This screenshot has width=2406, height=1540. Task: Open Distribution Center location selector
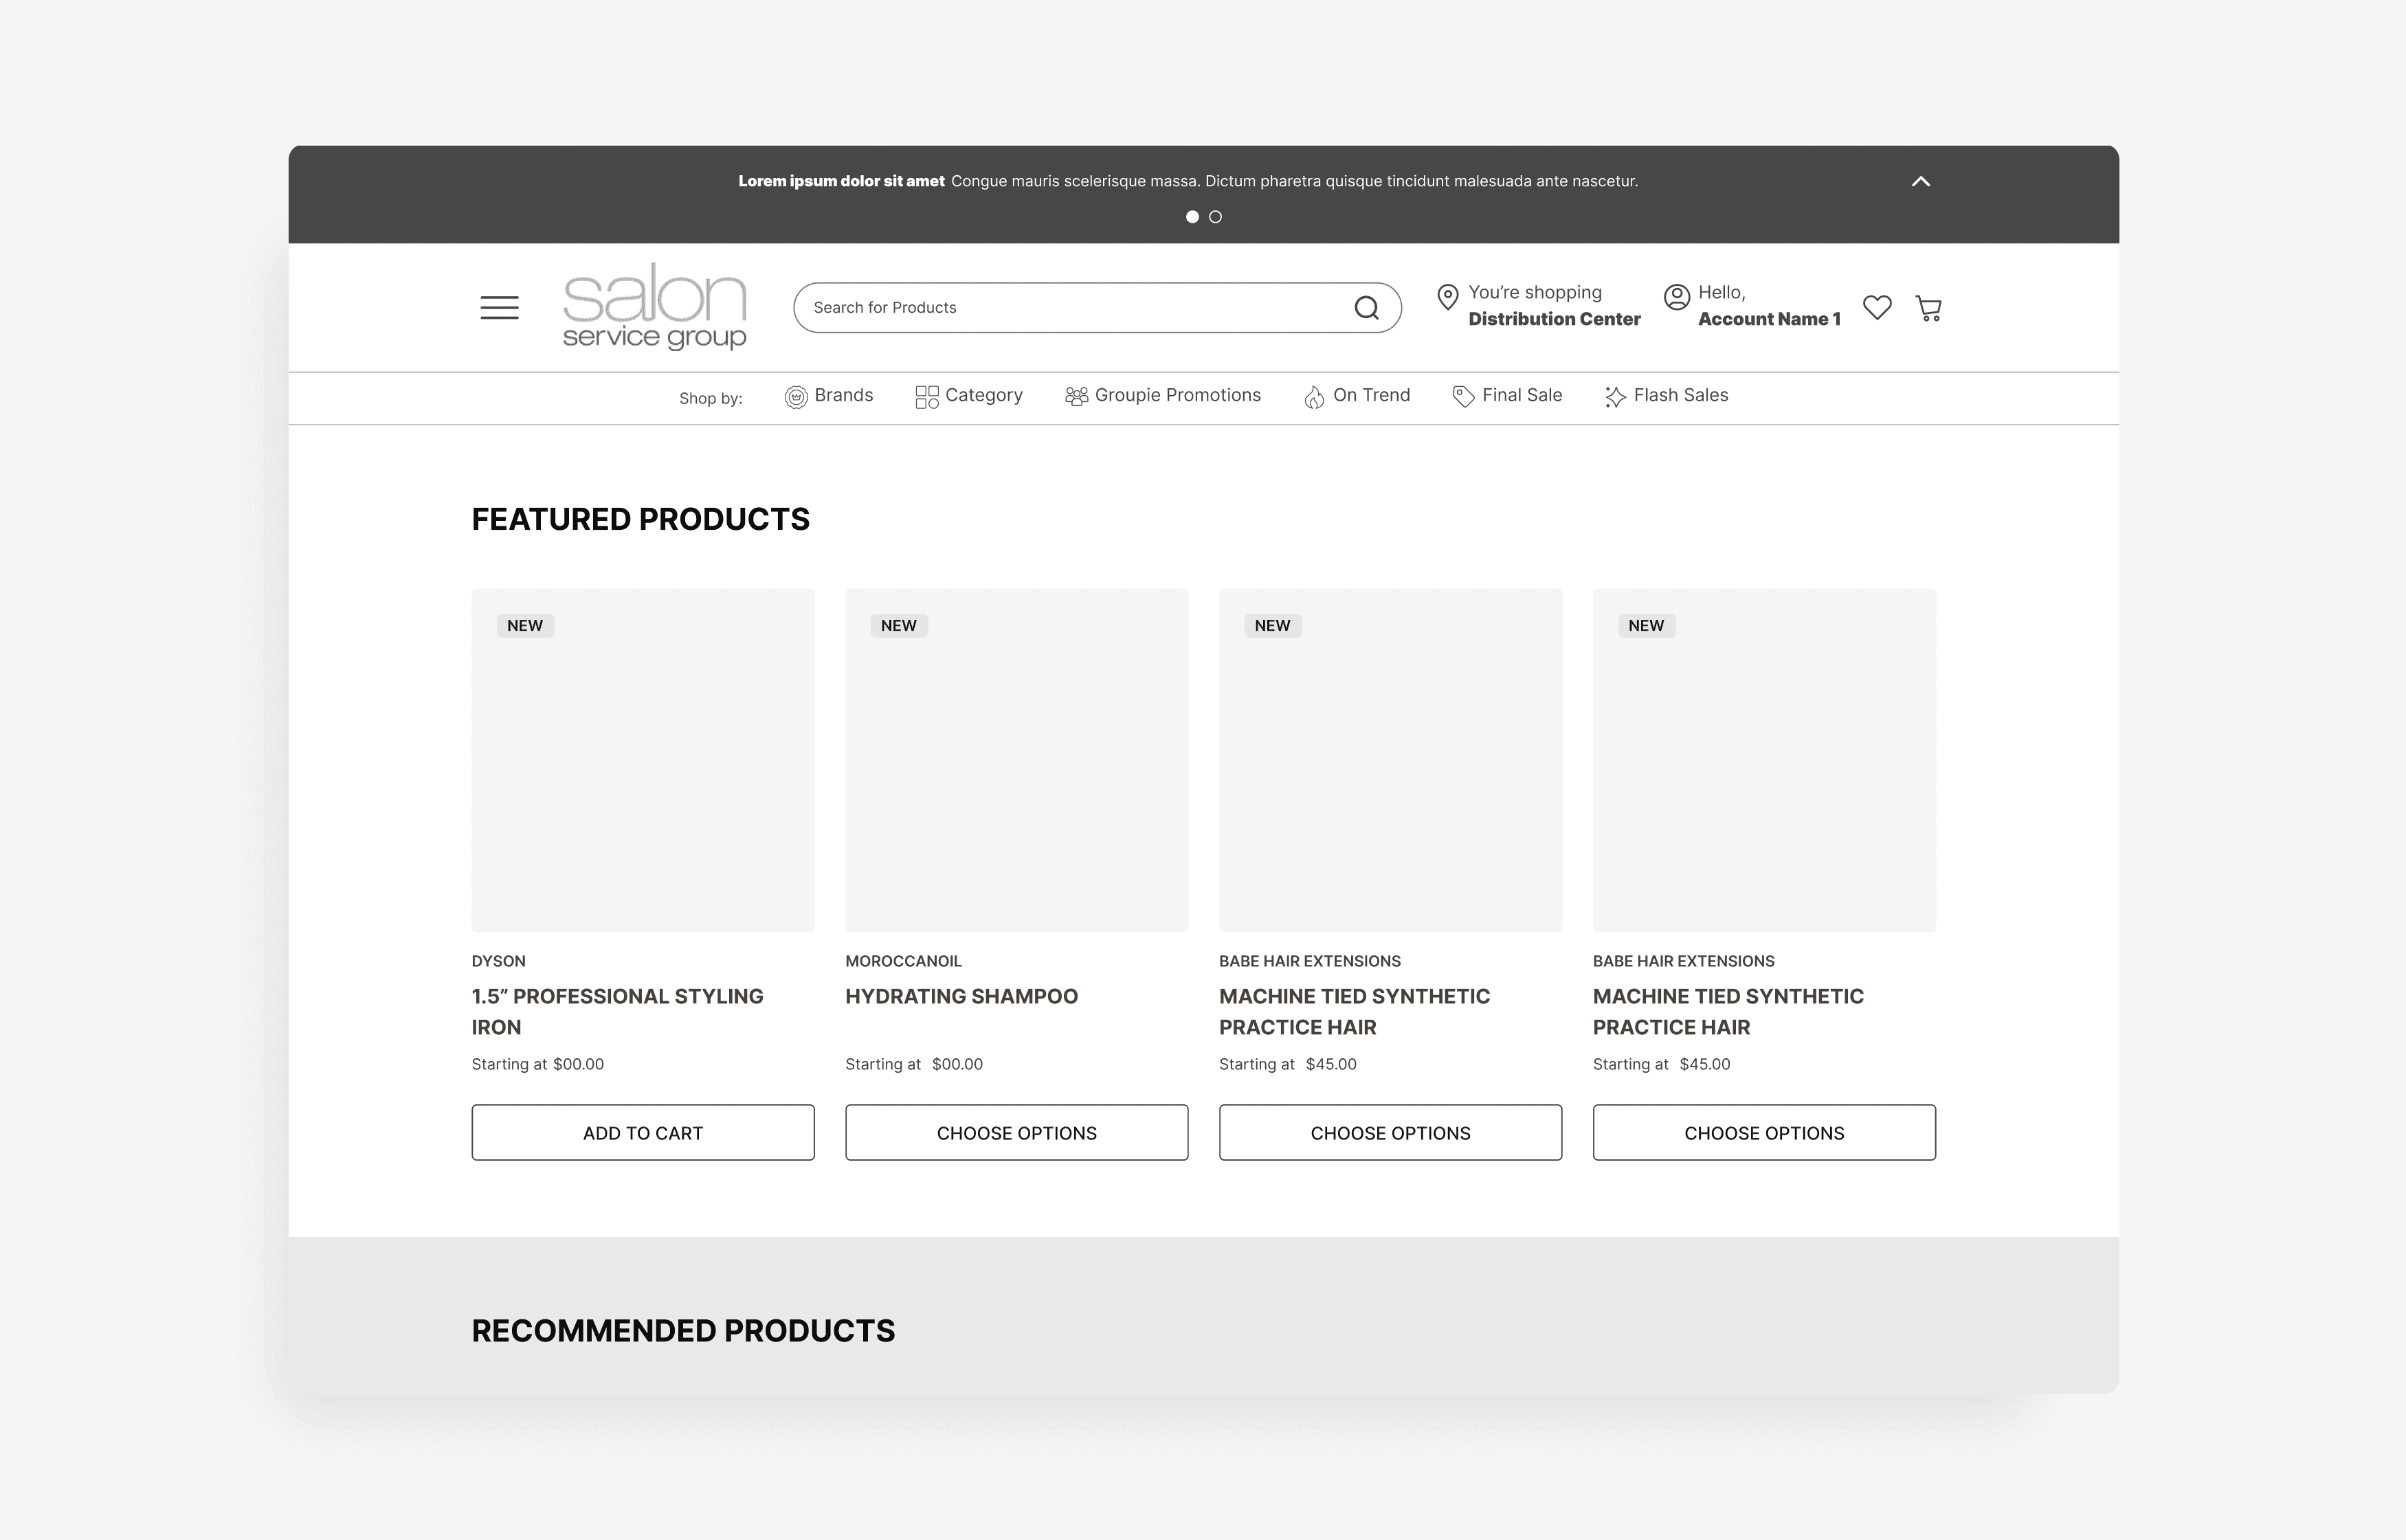(x=1554, y=319)
